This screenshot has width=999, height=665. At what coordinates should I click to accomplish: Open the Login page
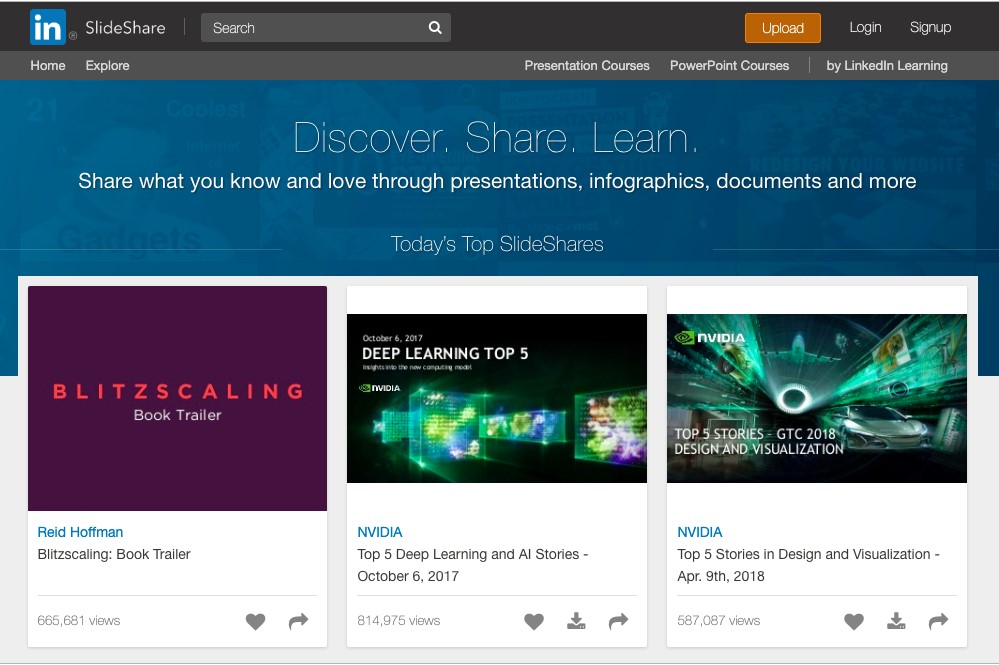[x=865, y=27]
